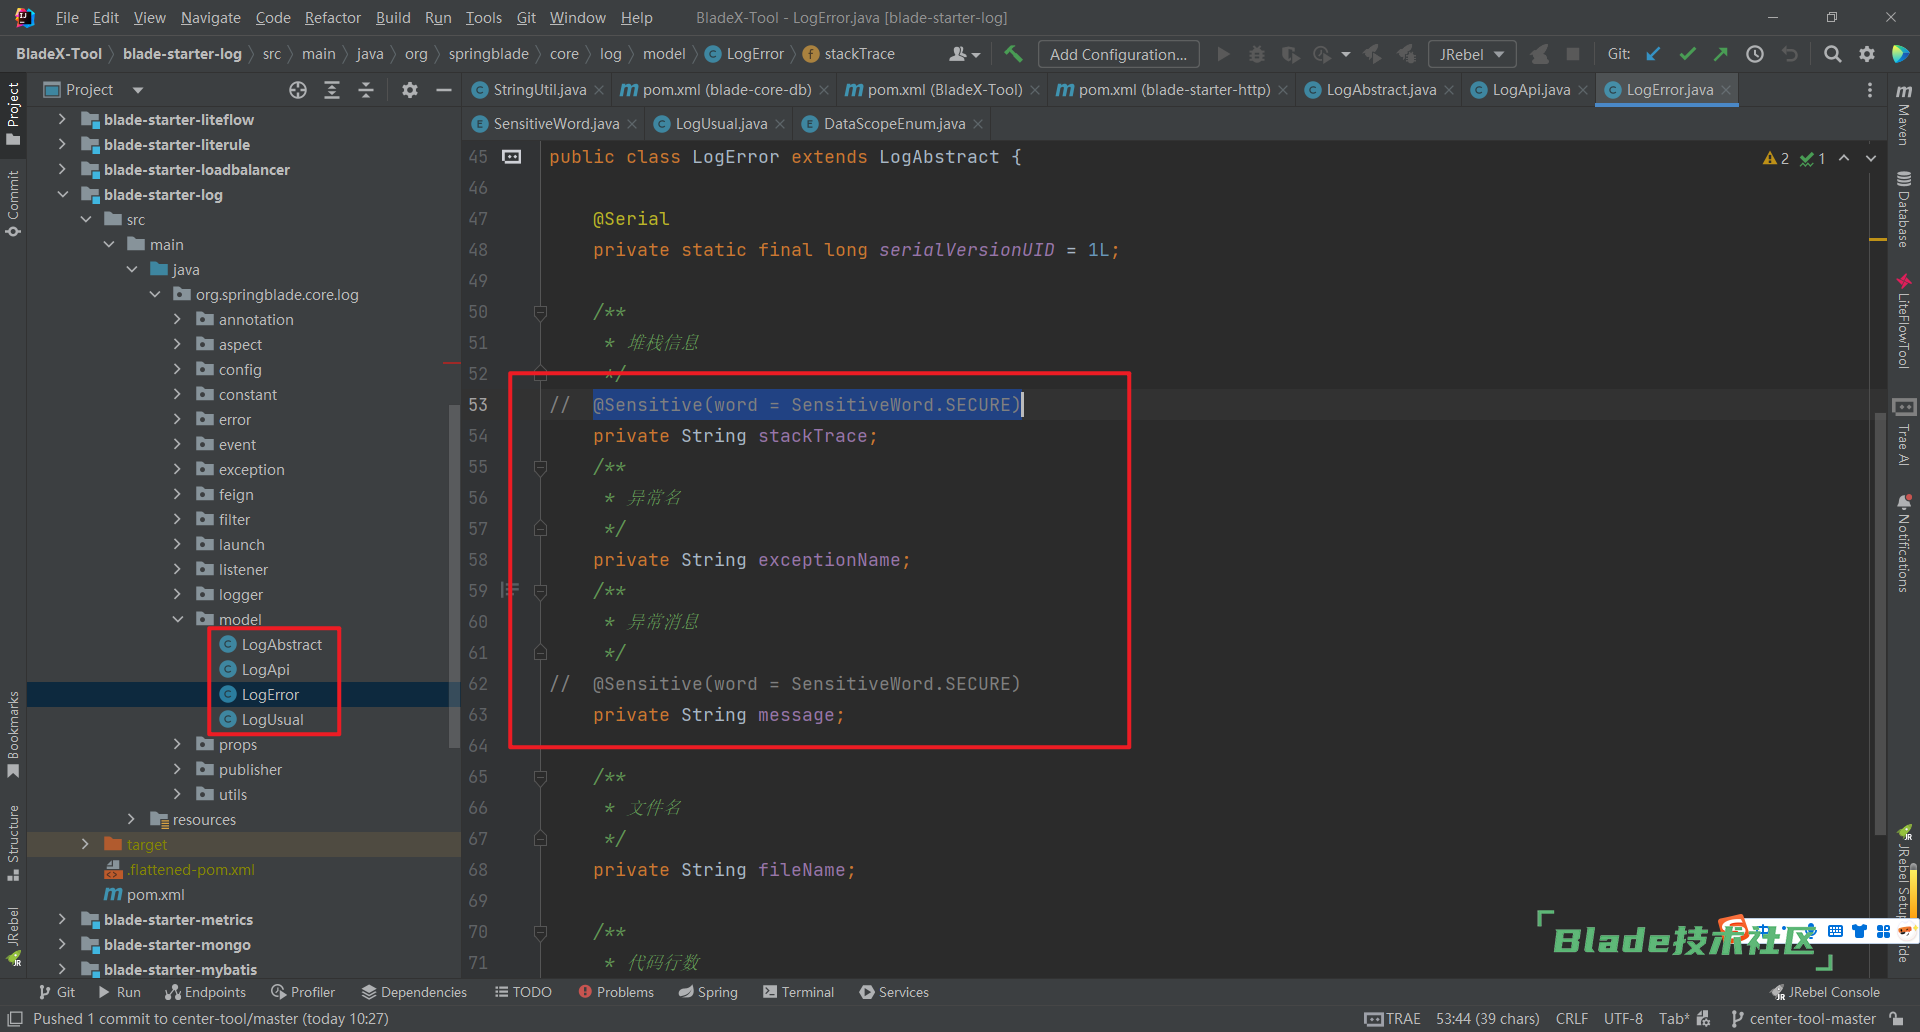
Task: Expand the target folder
Action: click(x=86, y=845)
